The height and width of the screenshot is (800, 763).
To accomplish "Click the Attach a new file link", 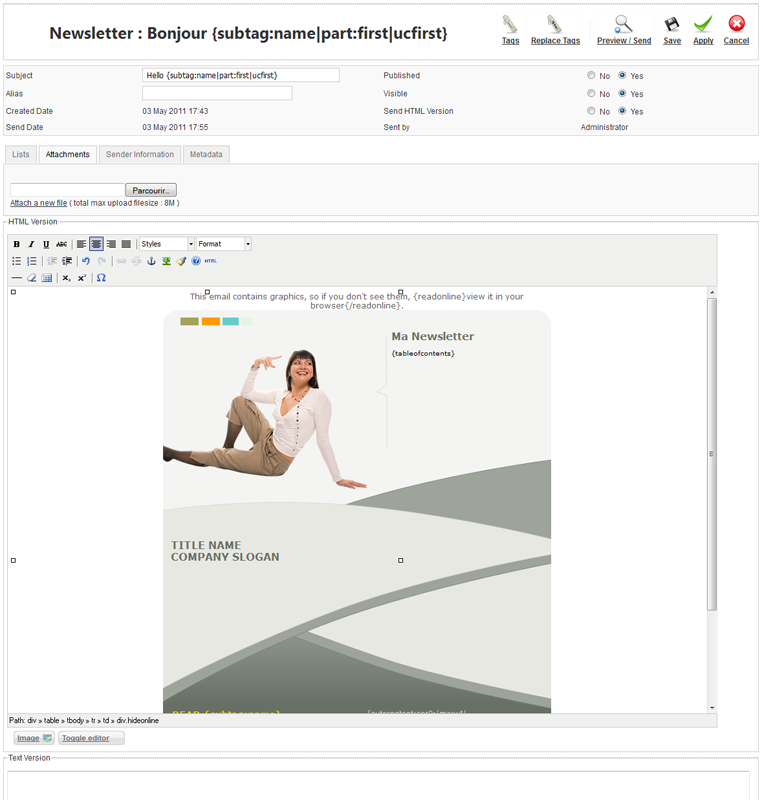I will (38, 203).
